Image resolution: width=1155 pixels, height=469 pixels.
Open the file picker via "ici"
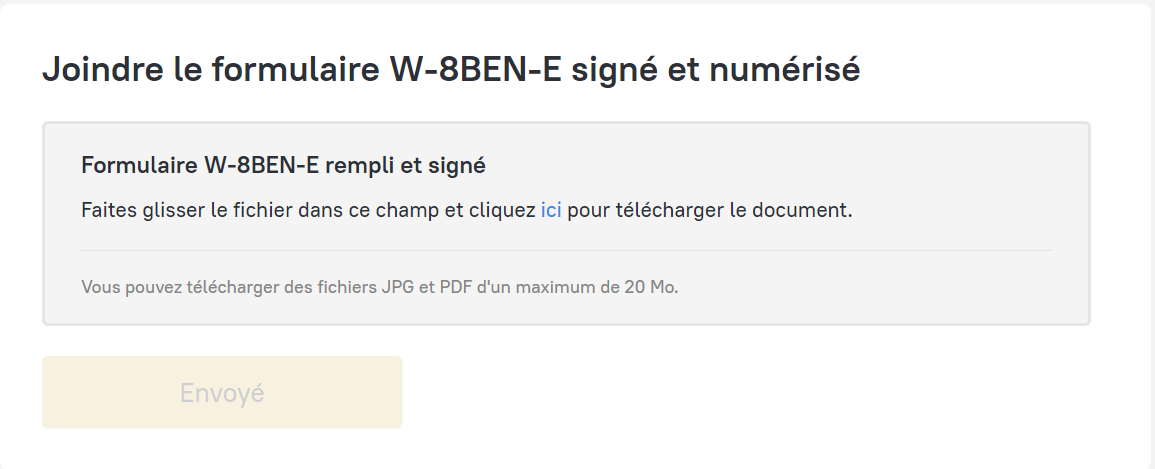551,211
